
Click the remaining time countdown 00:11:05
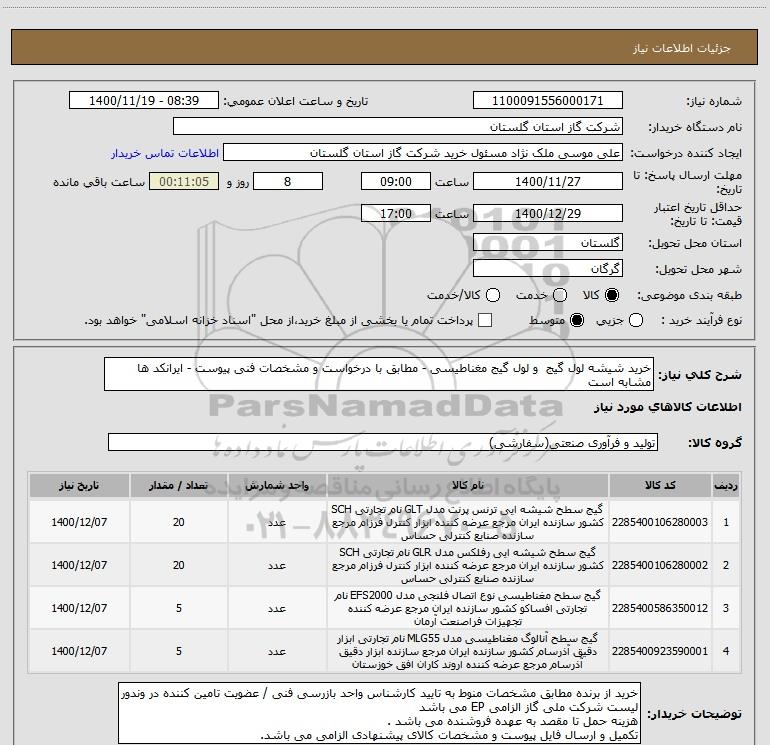click(184, 181)
